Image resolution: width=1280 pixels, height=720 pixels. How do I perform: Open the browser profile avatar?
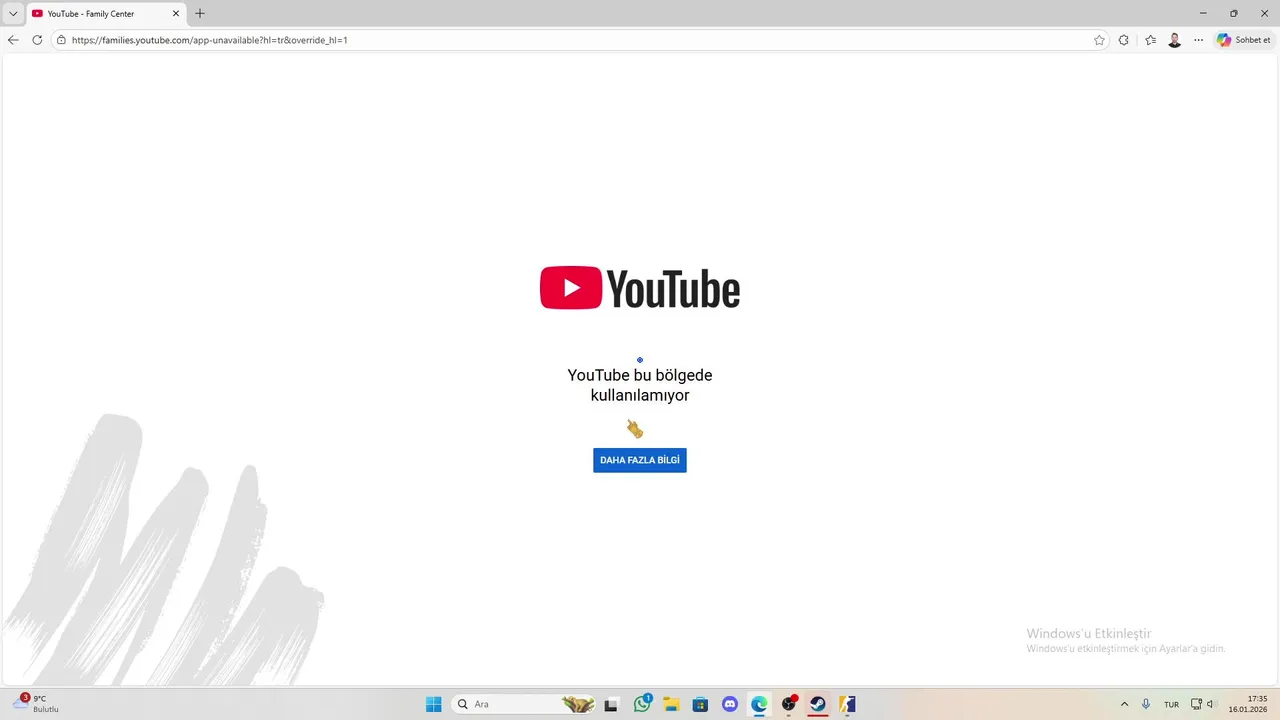(1174, 40)
